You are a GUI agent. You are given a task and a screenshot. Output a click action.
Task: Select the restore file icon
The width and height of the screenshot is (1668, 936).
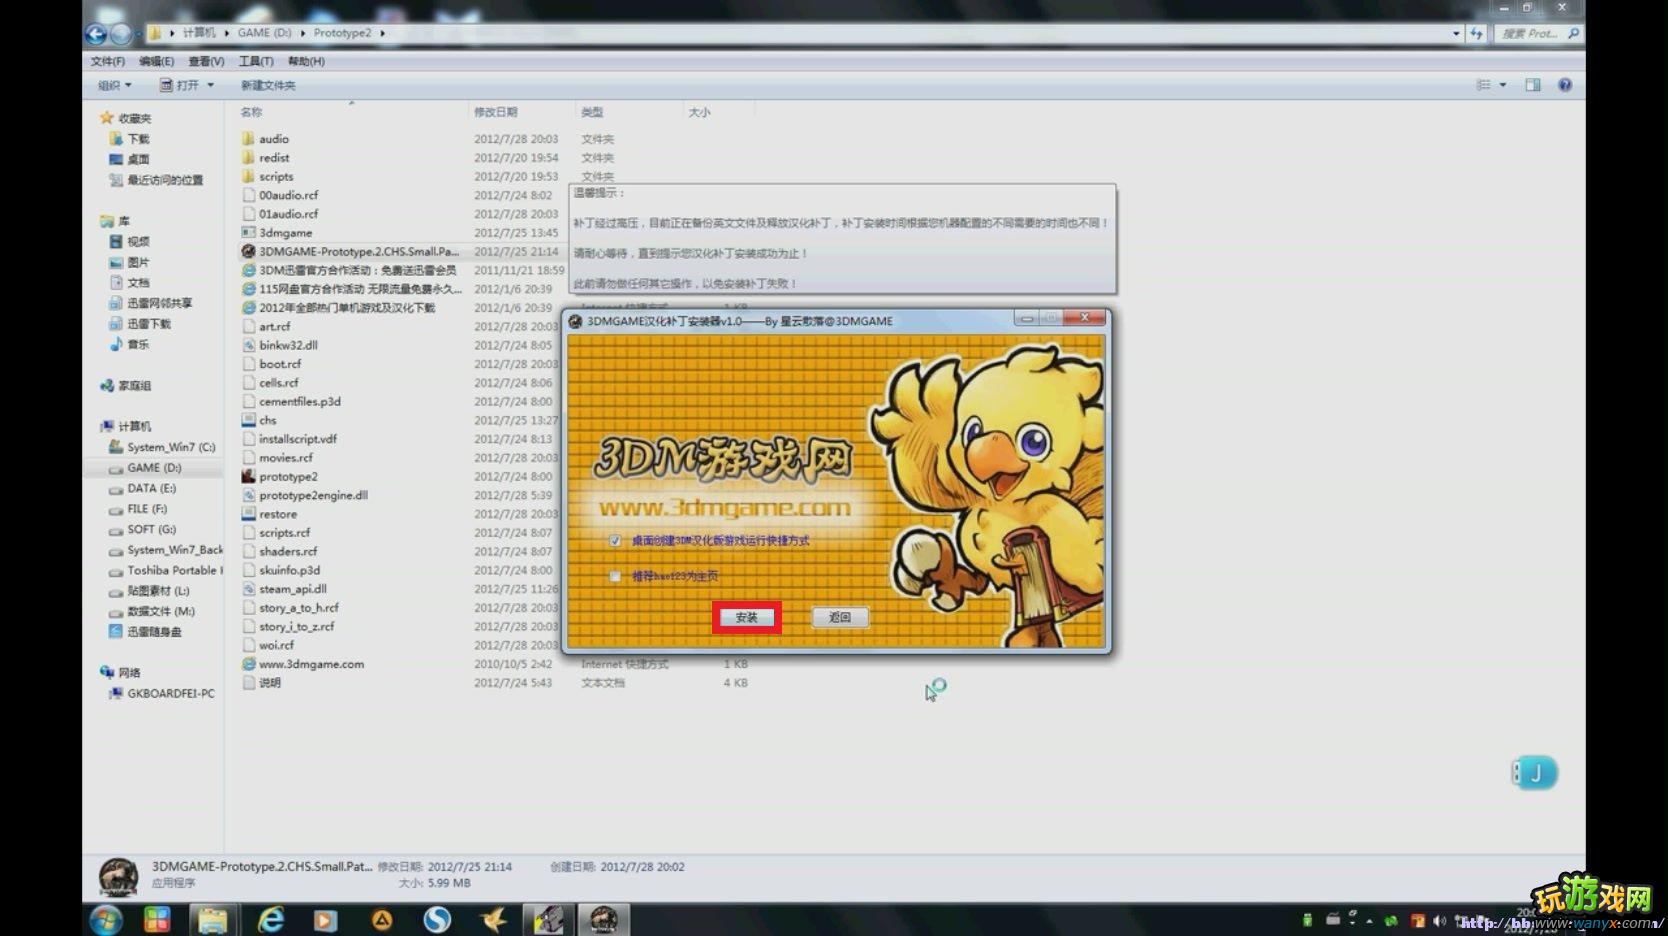coord(248,514)
